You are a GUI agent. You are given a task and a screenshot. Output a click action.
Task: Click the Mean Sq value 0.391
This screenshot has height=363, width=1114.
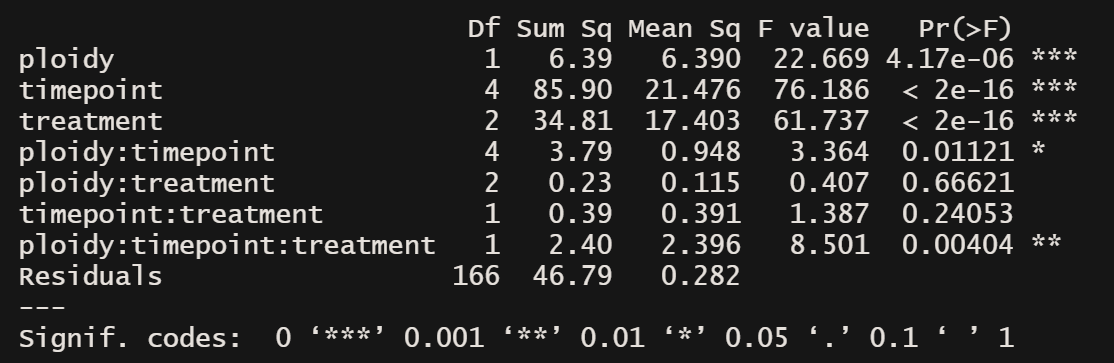pos(701,215)
